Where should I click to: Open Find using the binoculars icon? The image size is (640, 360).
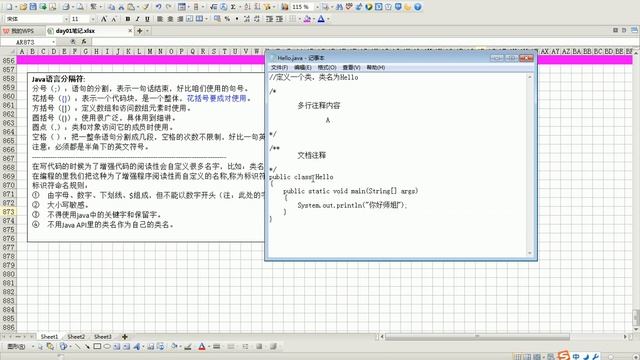click(x=339, y=7)
